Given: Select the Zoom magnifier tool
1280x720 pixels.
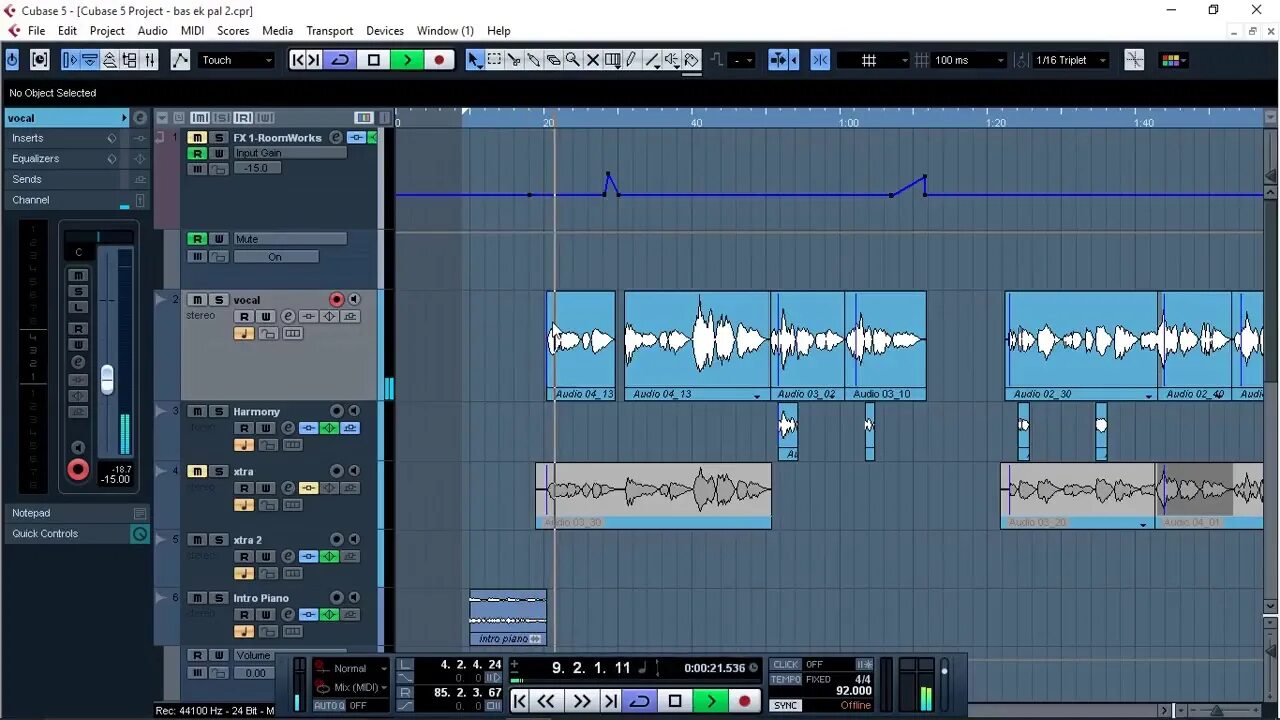Looking at the screenshot, I should coord(573,60).
